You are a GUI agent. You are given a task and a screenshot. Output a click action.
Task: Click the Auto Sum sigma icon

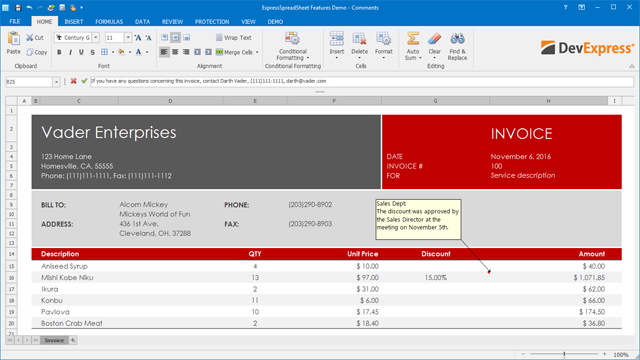pos(413,39)
